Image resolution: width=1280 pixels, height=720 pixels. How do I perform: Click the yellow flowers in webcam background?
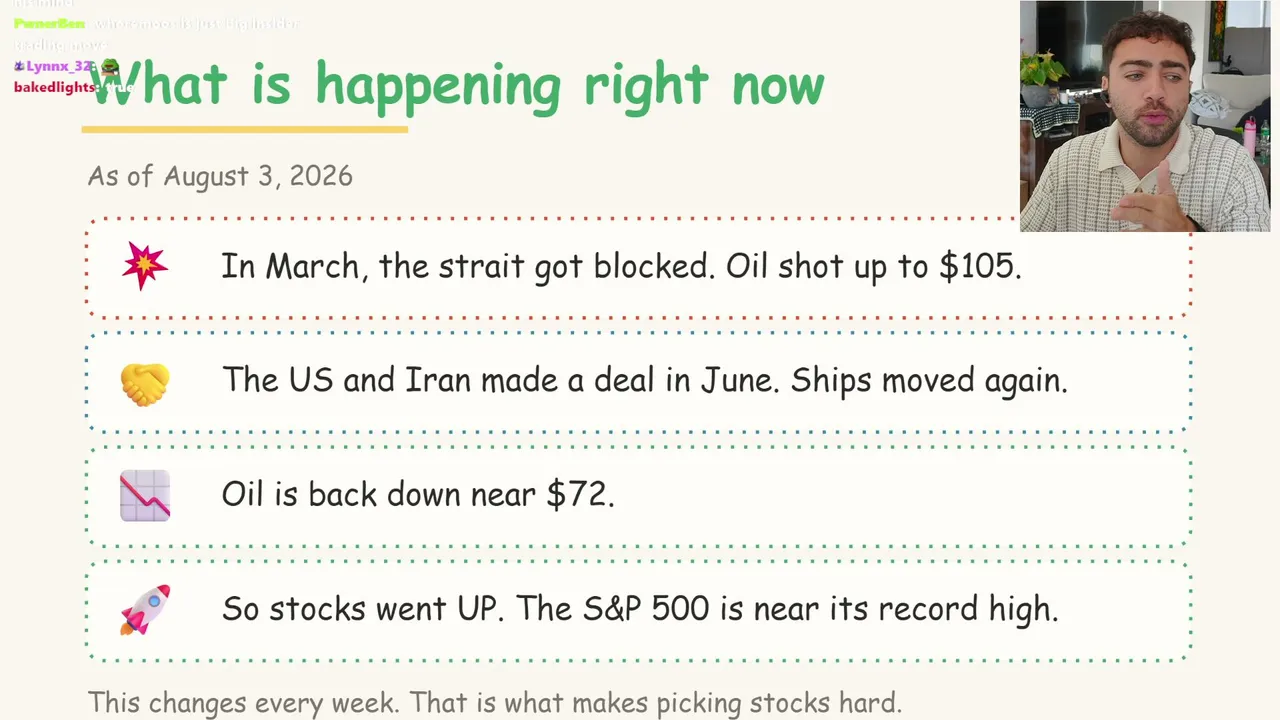(x=1043, y=68)
